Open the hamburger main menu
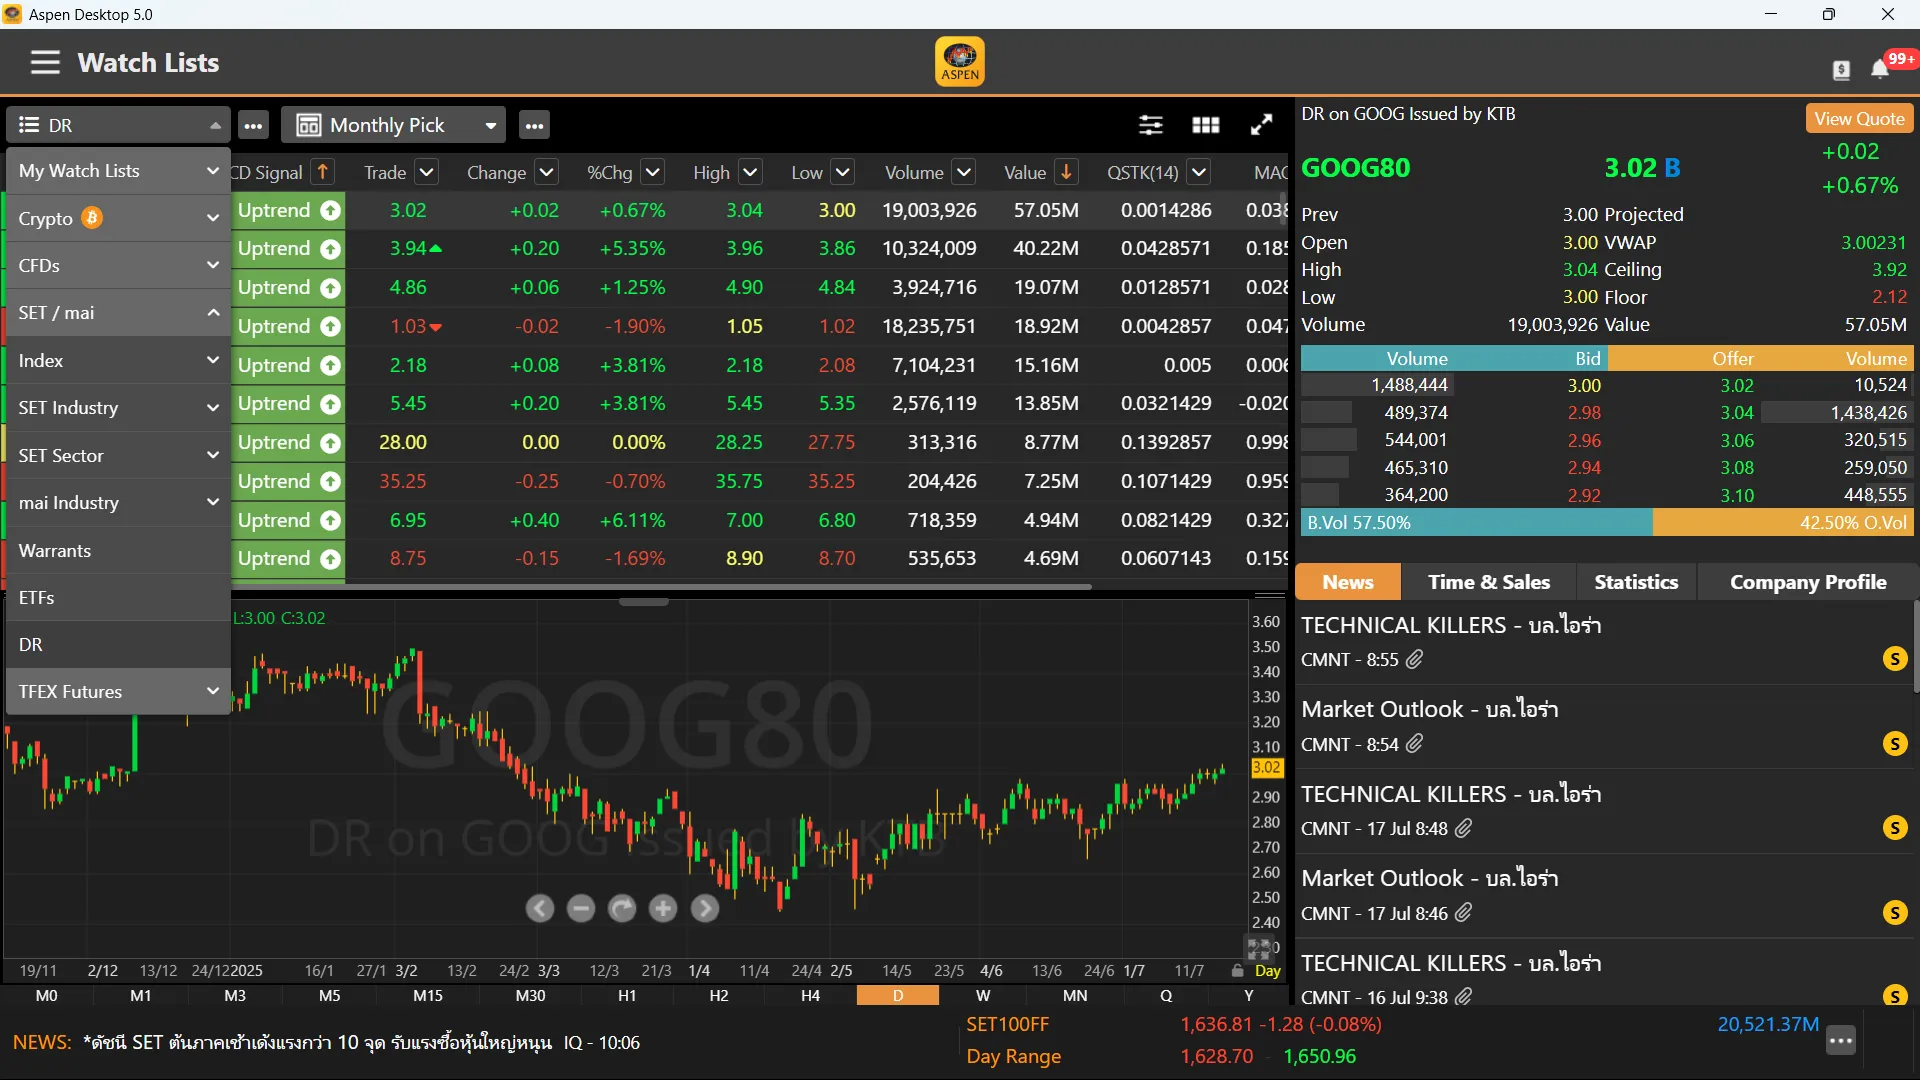 click(x=45, y=62)
